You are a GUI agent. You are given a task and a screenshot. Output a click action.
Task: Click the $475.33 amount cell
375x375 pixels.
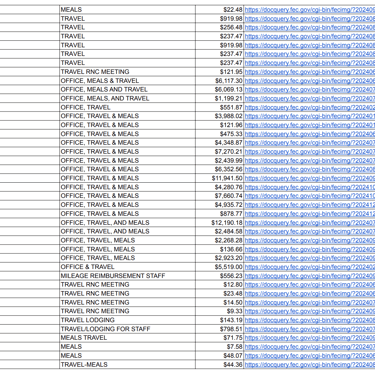tap(220, 134)
